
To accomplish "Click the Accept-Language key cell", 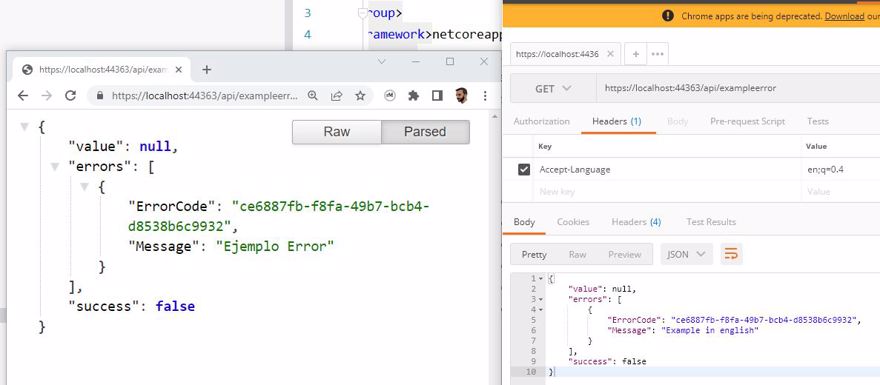I will 667,169.
